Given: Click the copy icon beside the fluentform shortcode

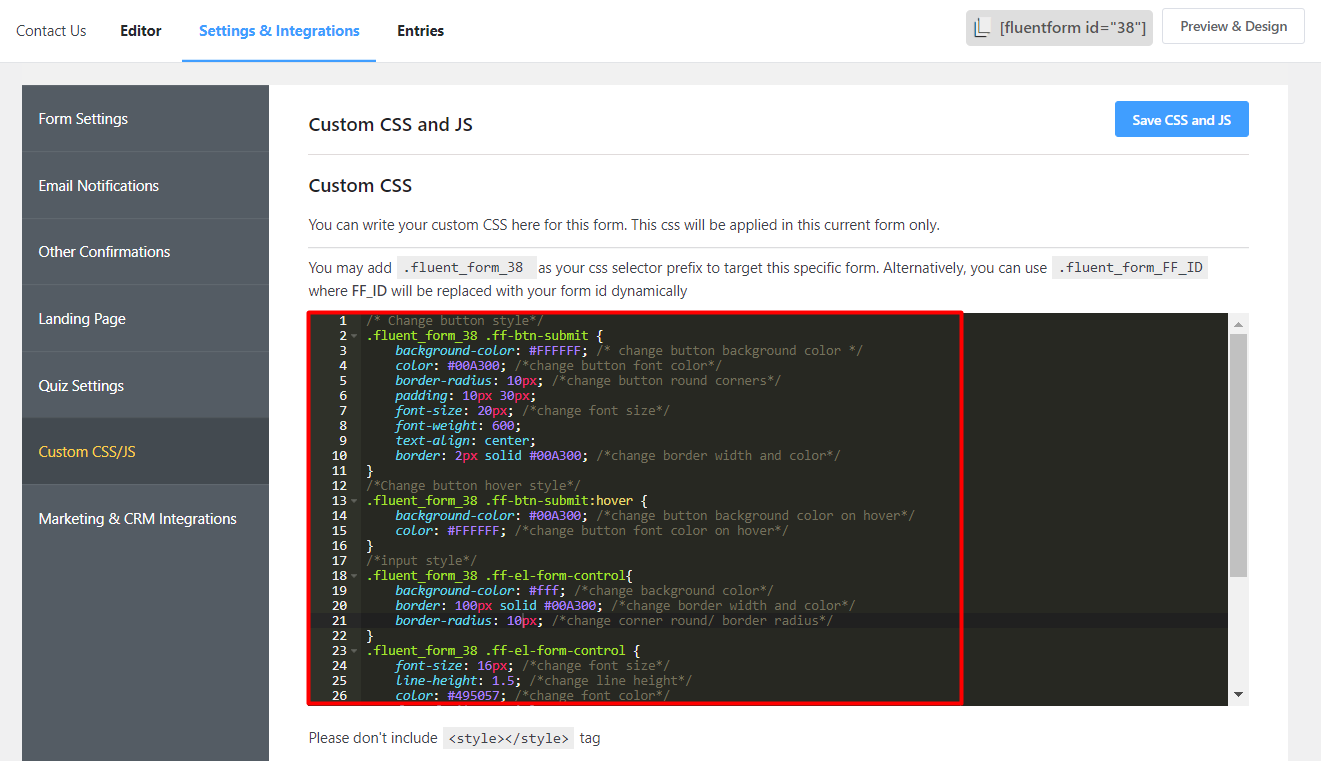Looking at the screenshot, I should tap(982, 27).
